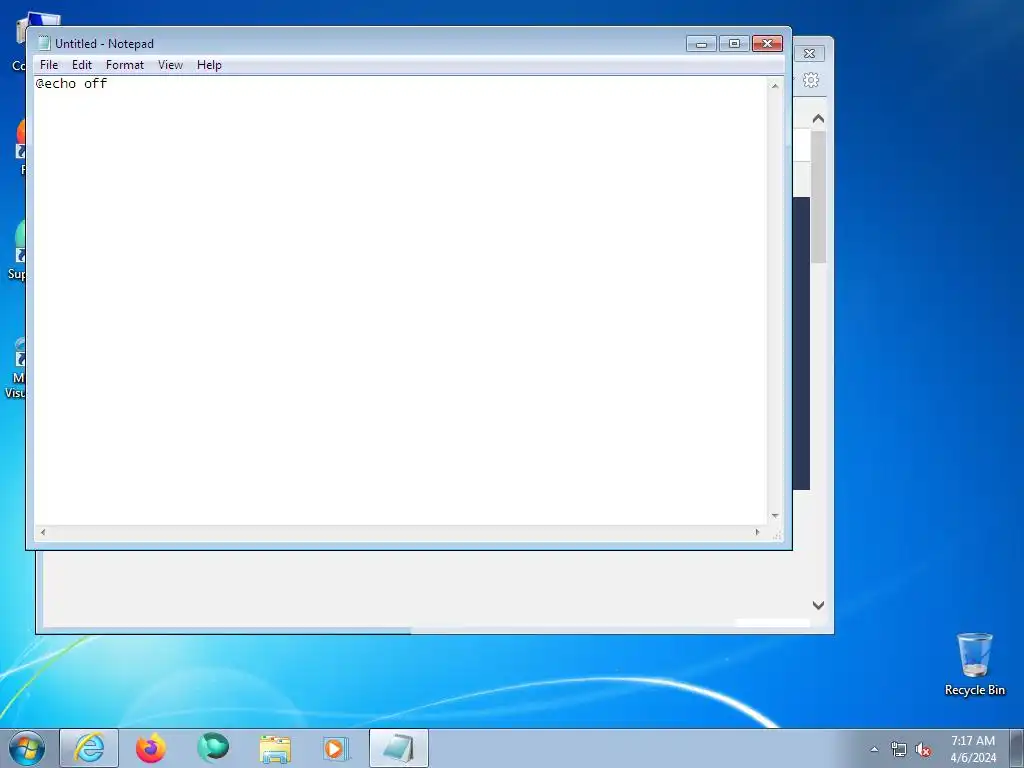Open the View menu in Notepad

(170, 65)
